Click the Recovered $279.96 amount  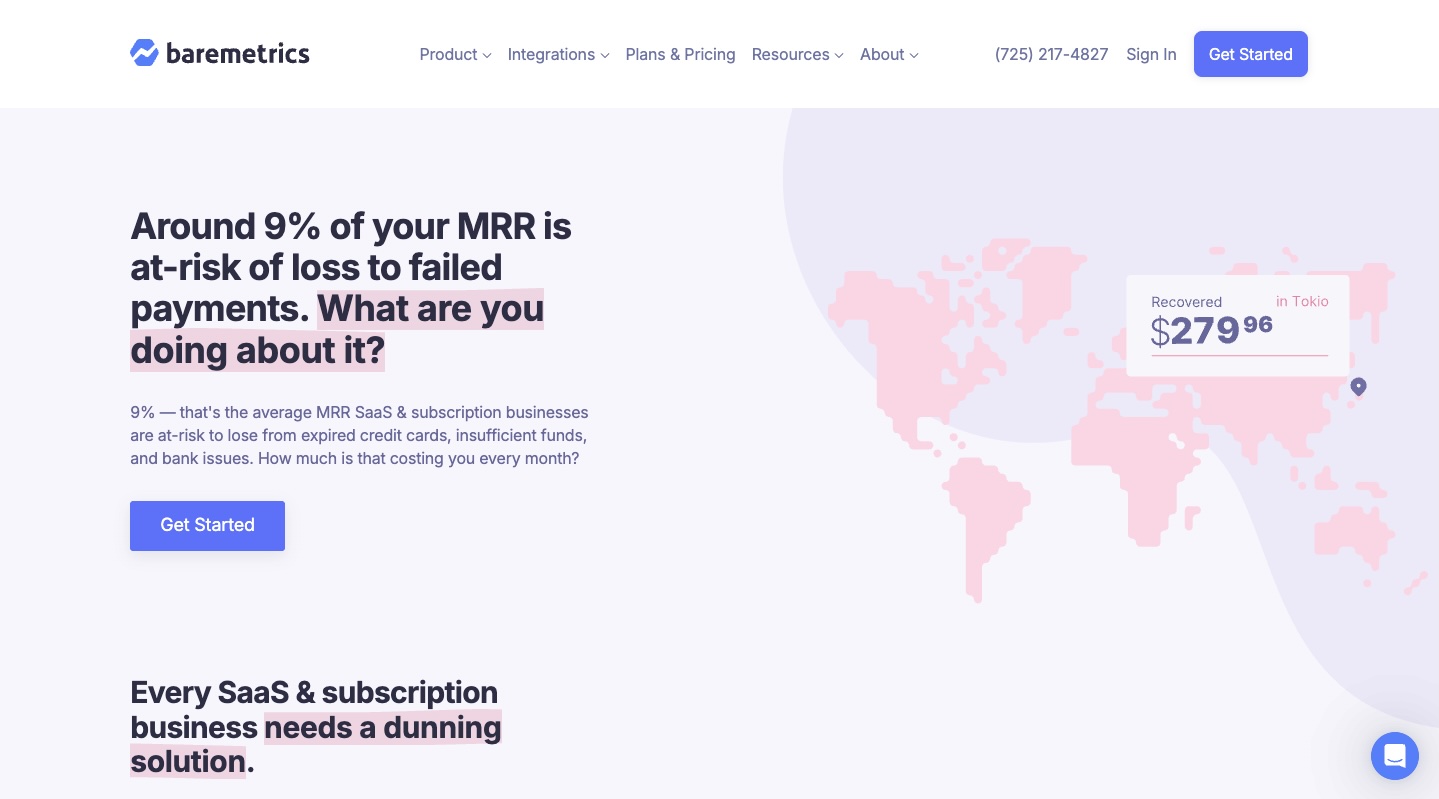point(1211,330)
